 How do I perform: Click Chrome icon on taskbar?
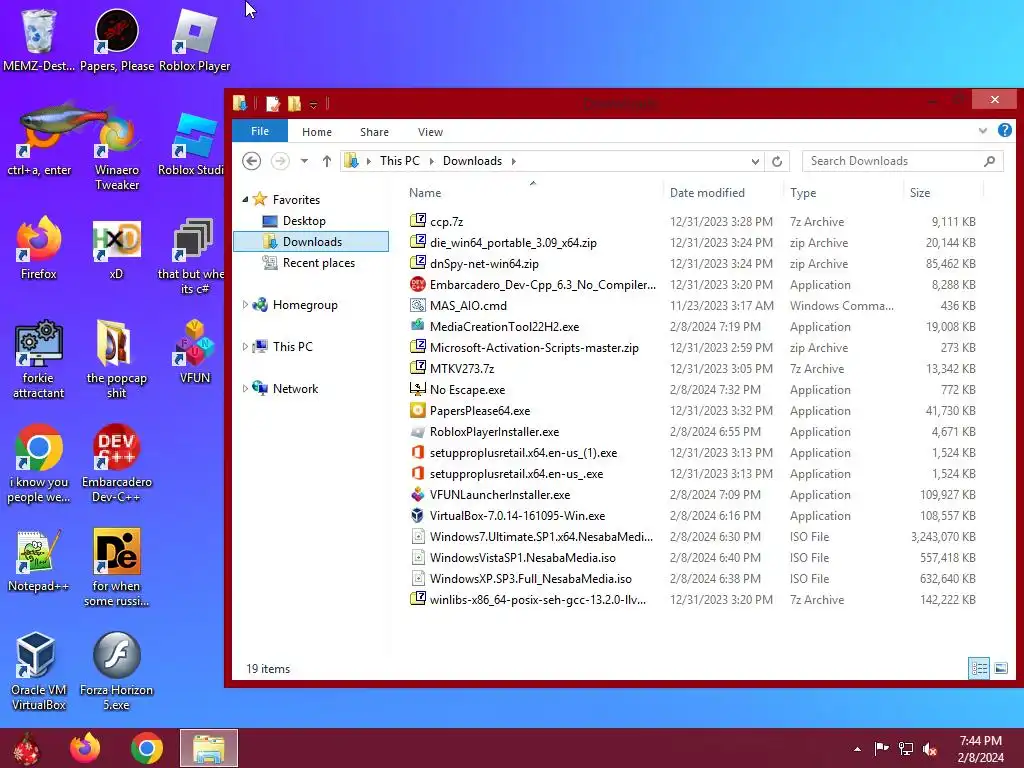click(x=147, y=748)
